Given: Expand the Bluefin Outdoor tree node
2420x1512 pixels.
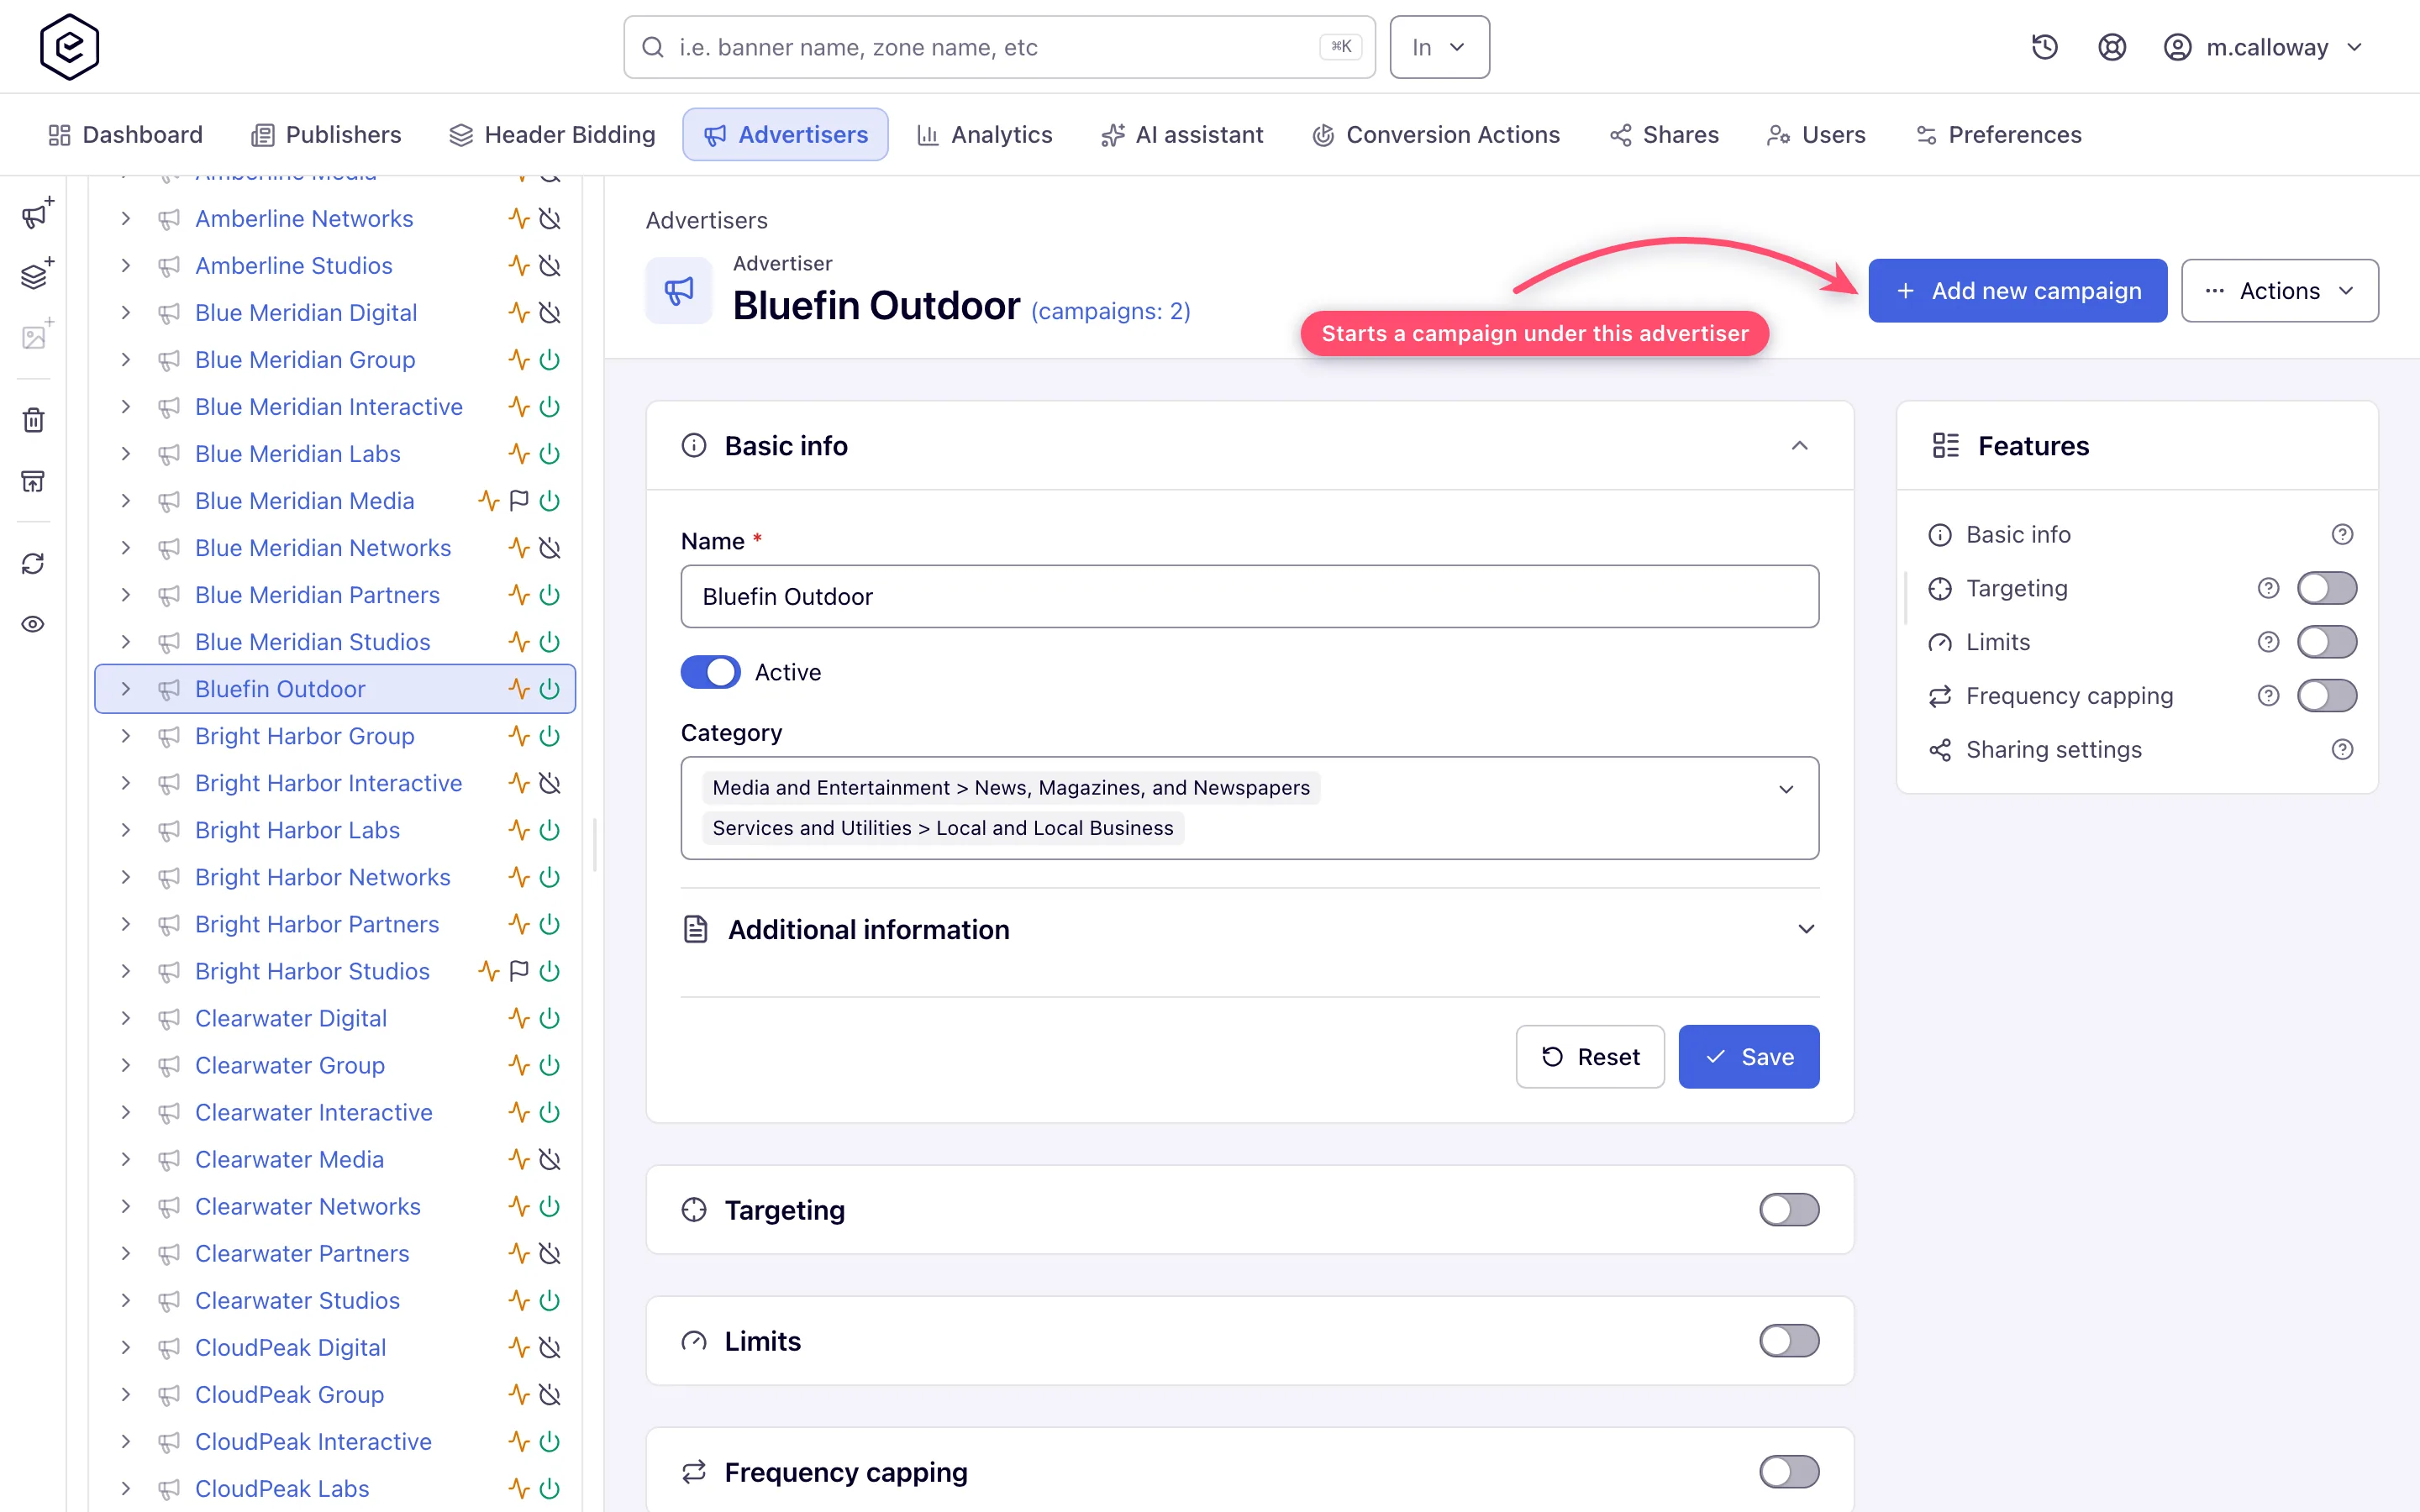Looking at the screenshot, I should pos(125,688).
